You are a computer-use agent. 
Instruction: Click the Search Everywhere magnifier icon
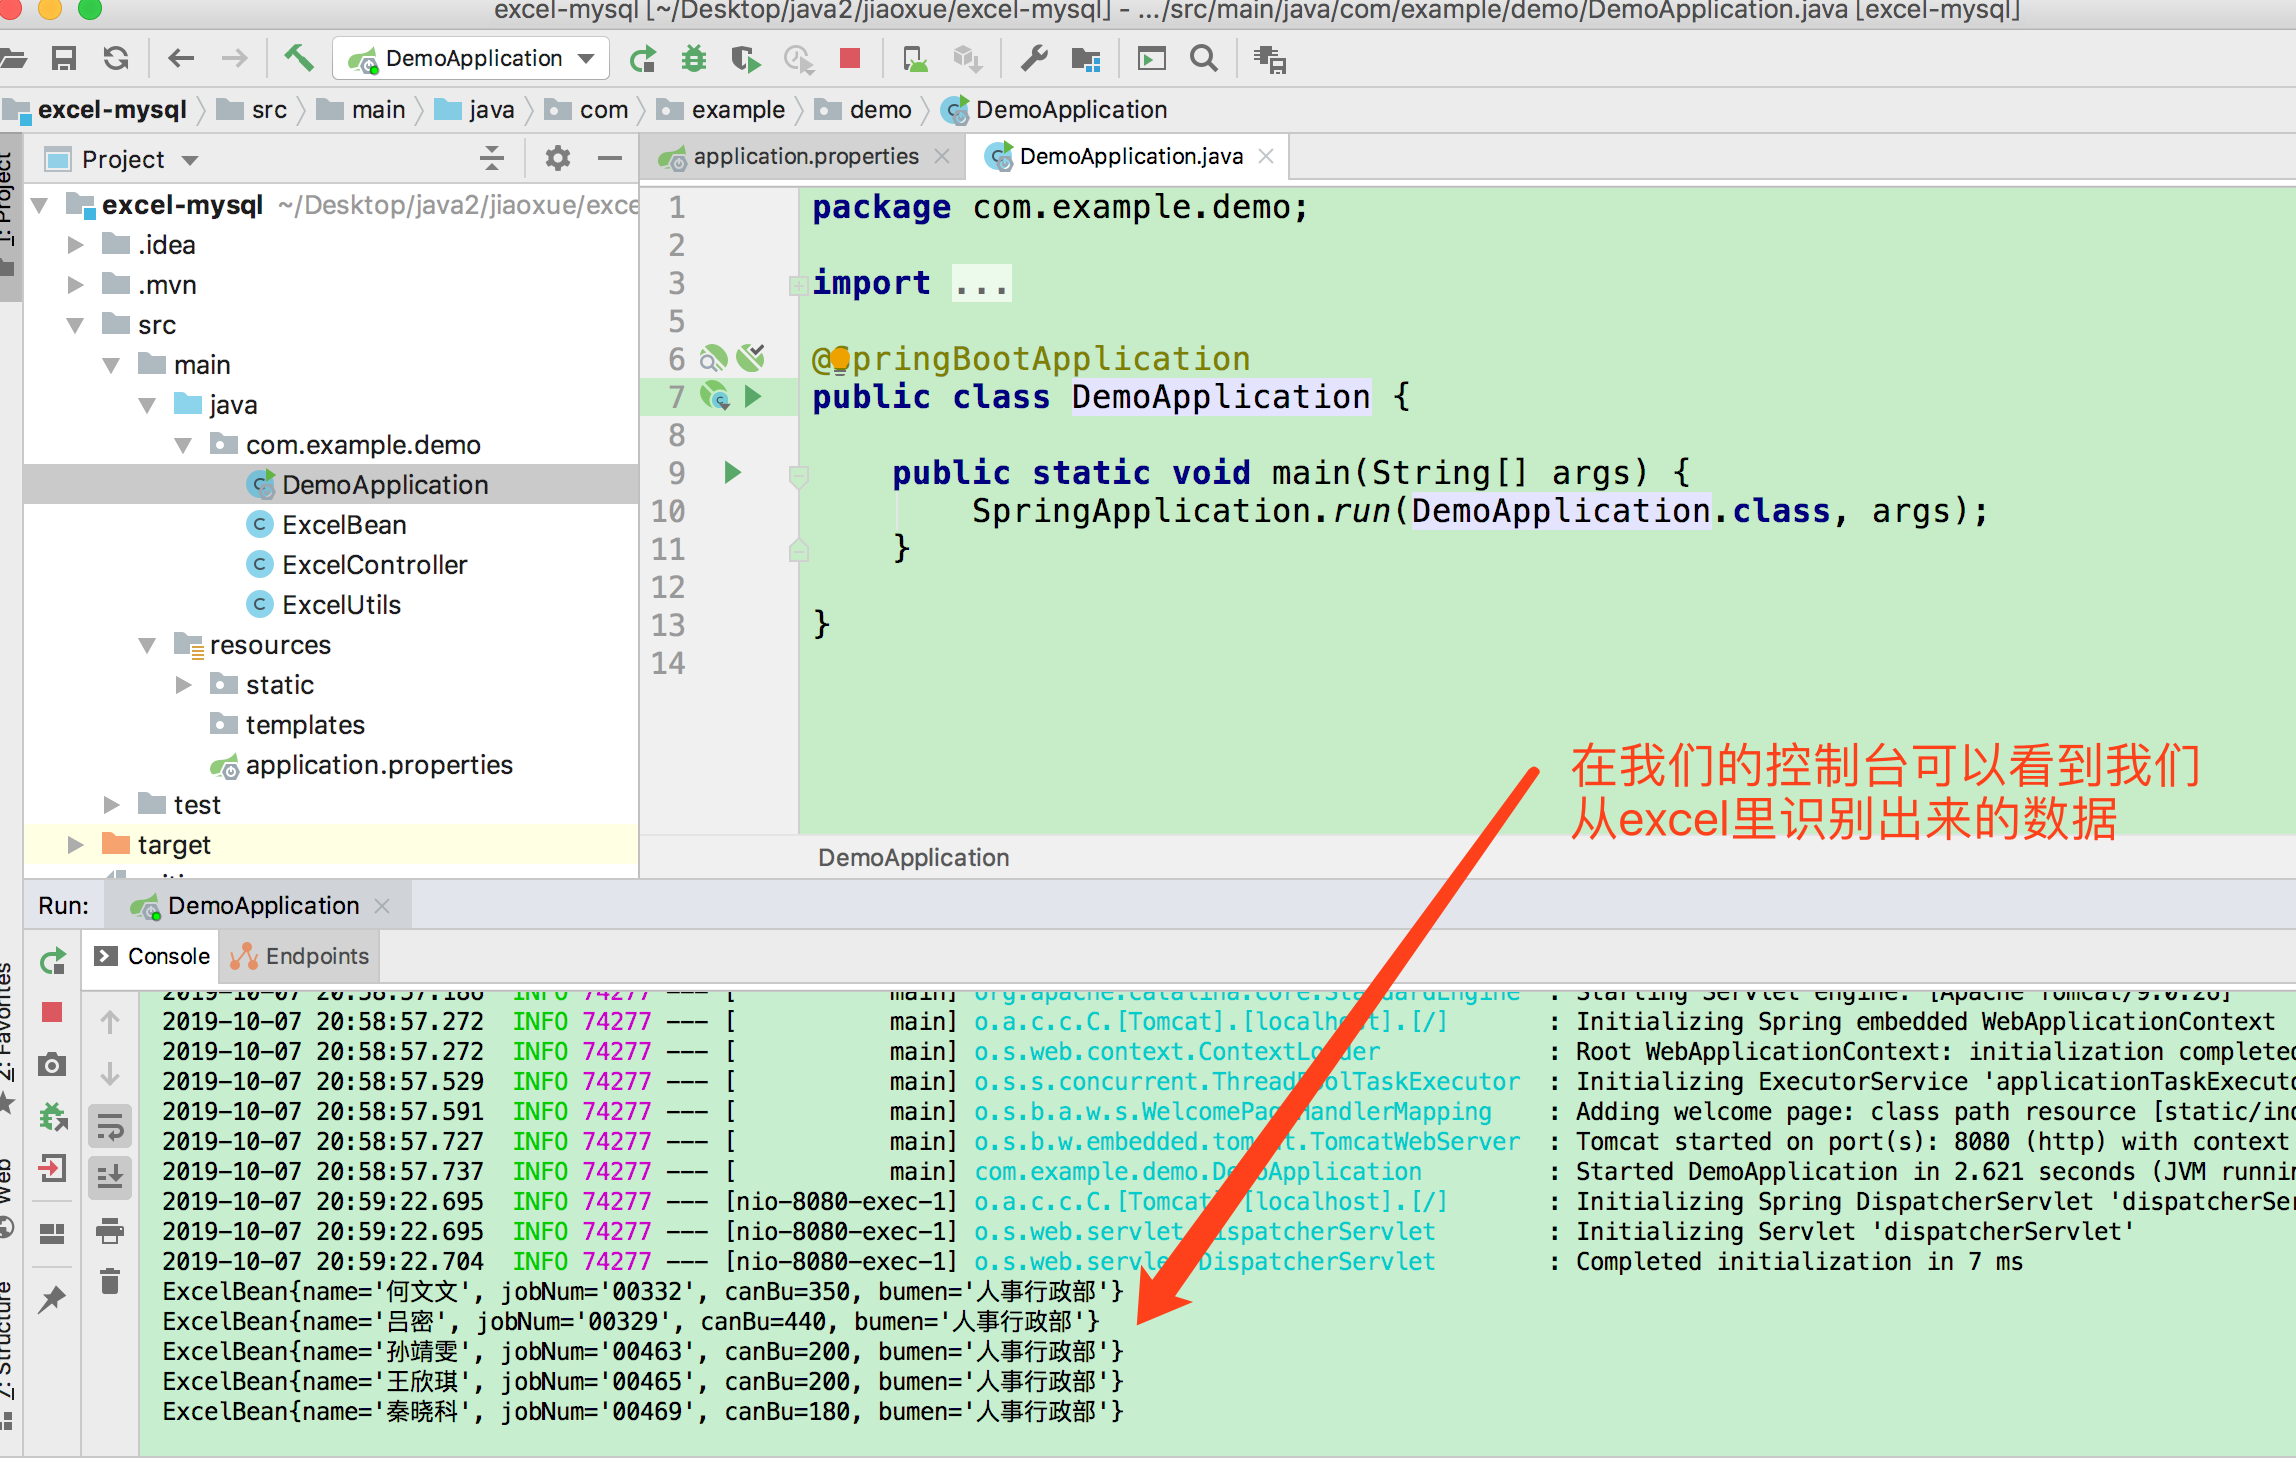[x=1204, y=58]
